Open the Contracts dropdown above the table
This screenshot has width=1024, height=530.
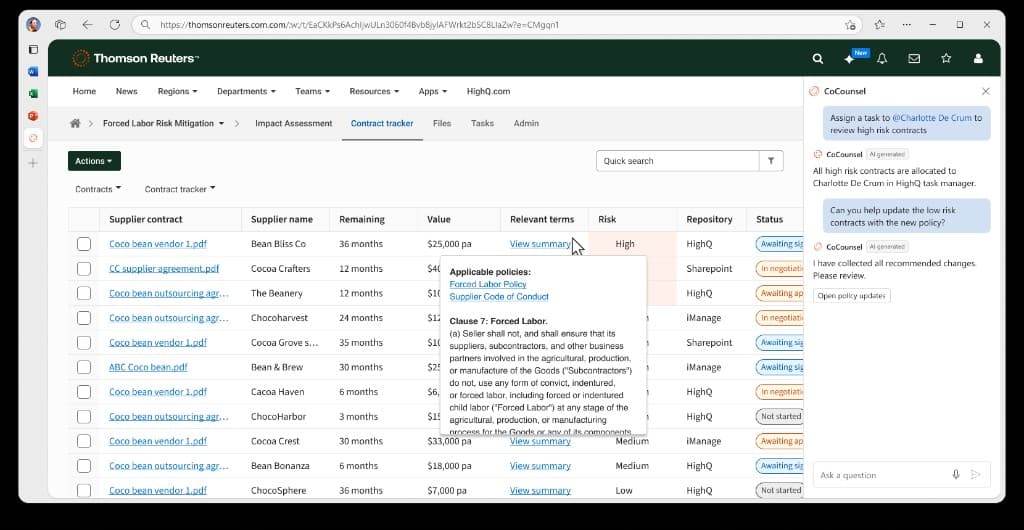point(98,189)
